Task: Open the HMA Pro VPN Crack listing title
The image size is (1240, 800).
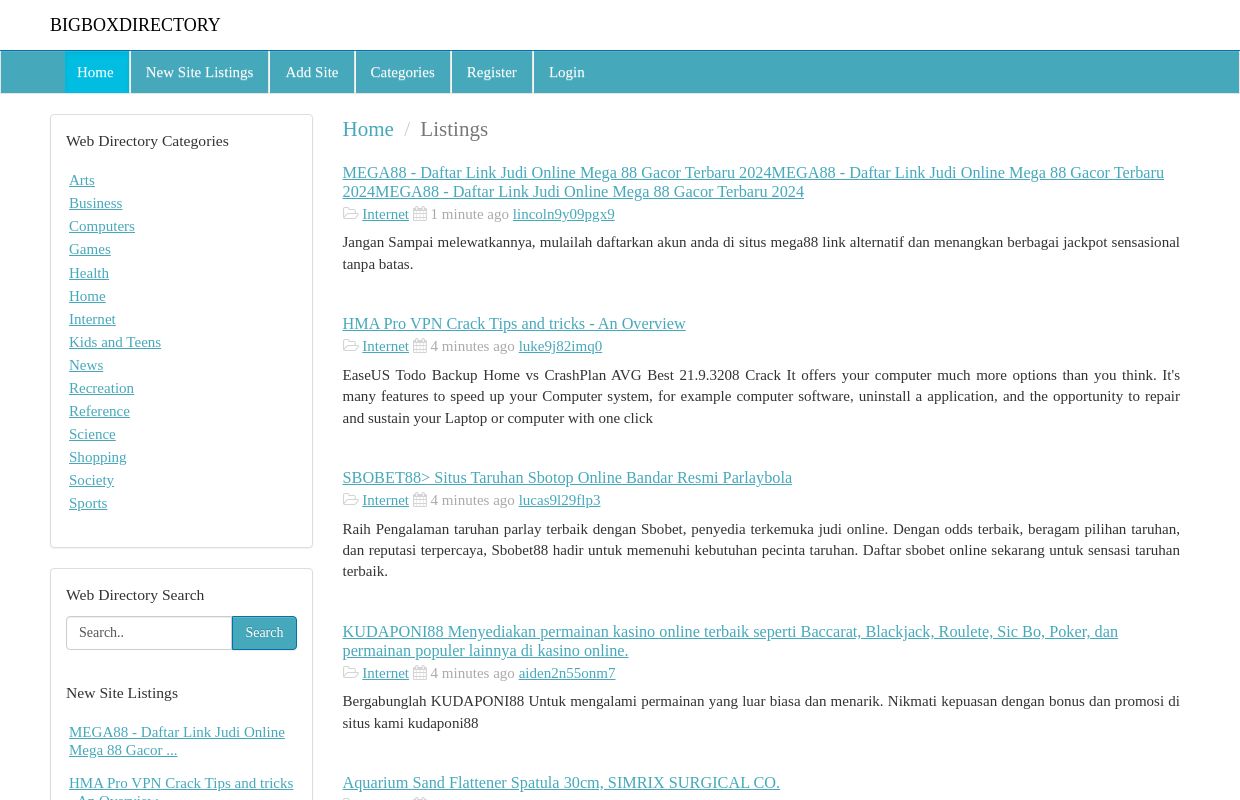Action: pos(513,324)
